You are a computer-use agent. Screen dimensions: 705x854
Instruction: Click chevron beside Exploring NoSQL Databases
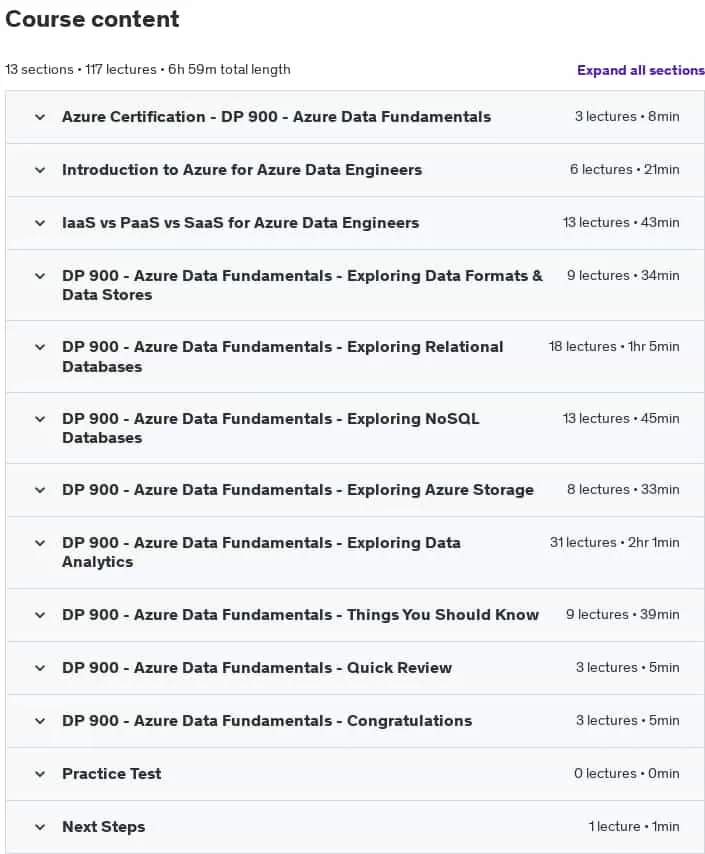pyautogui.click(x=40, y=419)
